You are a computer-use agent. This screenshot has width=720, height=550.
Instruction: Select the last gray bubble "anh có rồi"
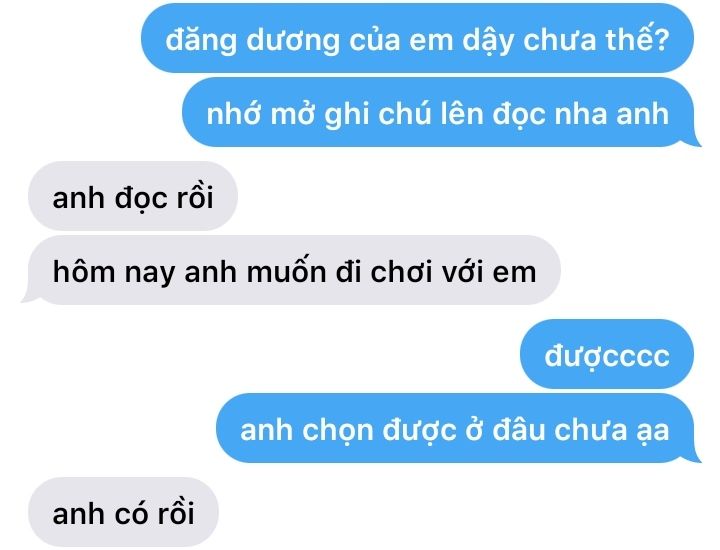coord(123,512)
